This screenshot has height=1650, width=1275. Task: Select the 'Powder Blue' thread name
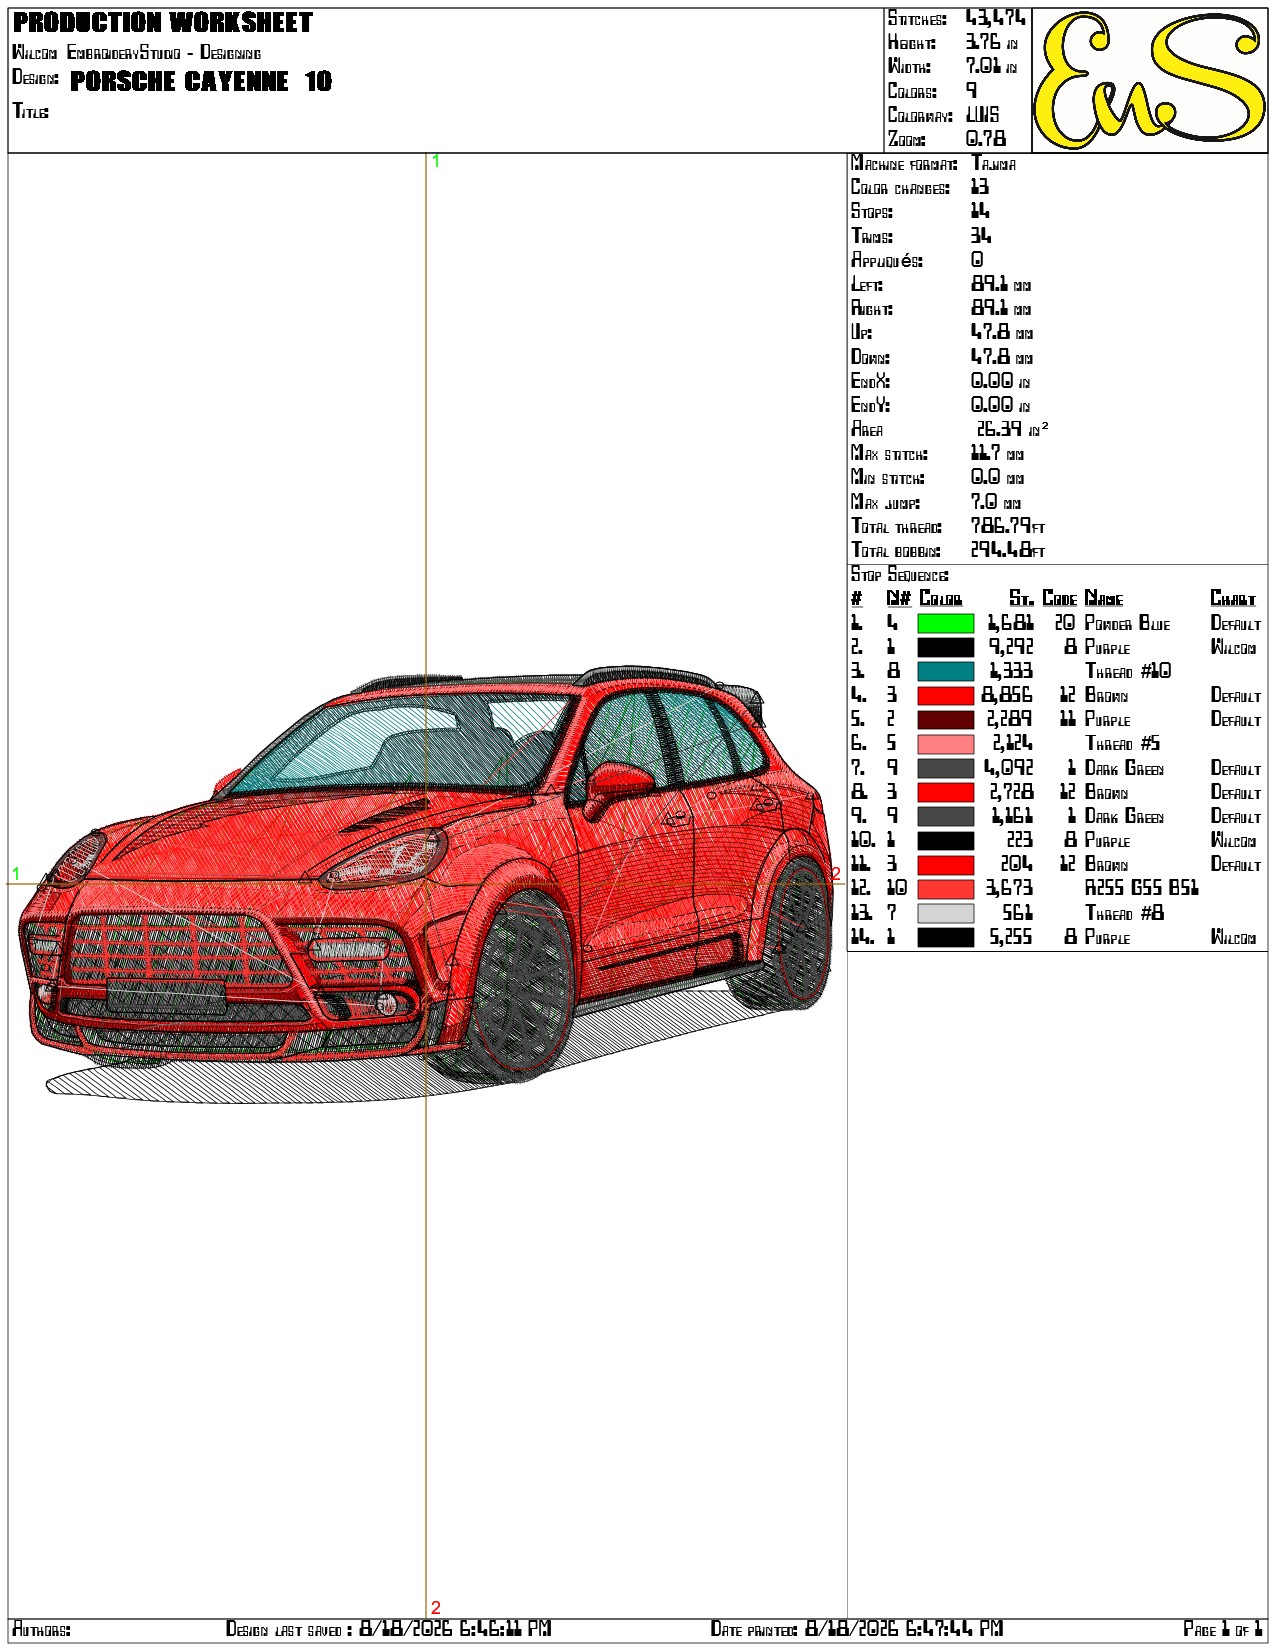click(x=1127, y=623)
